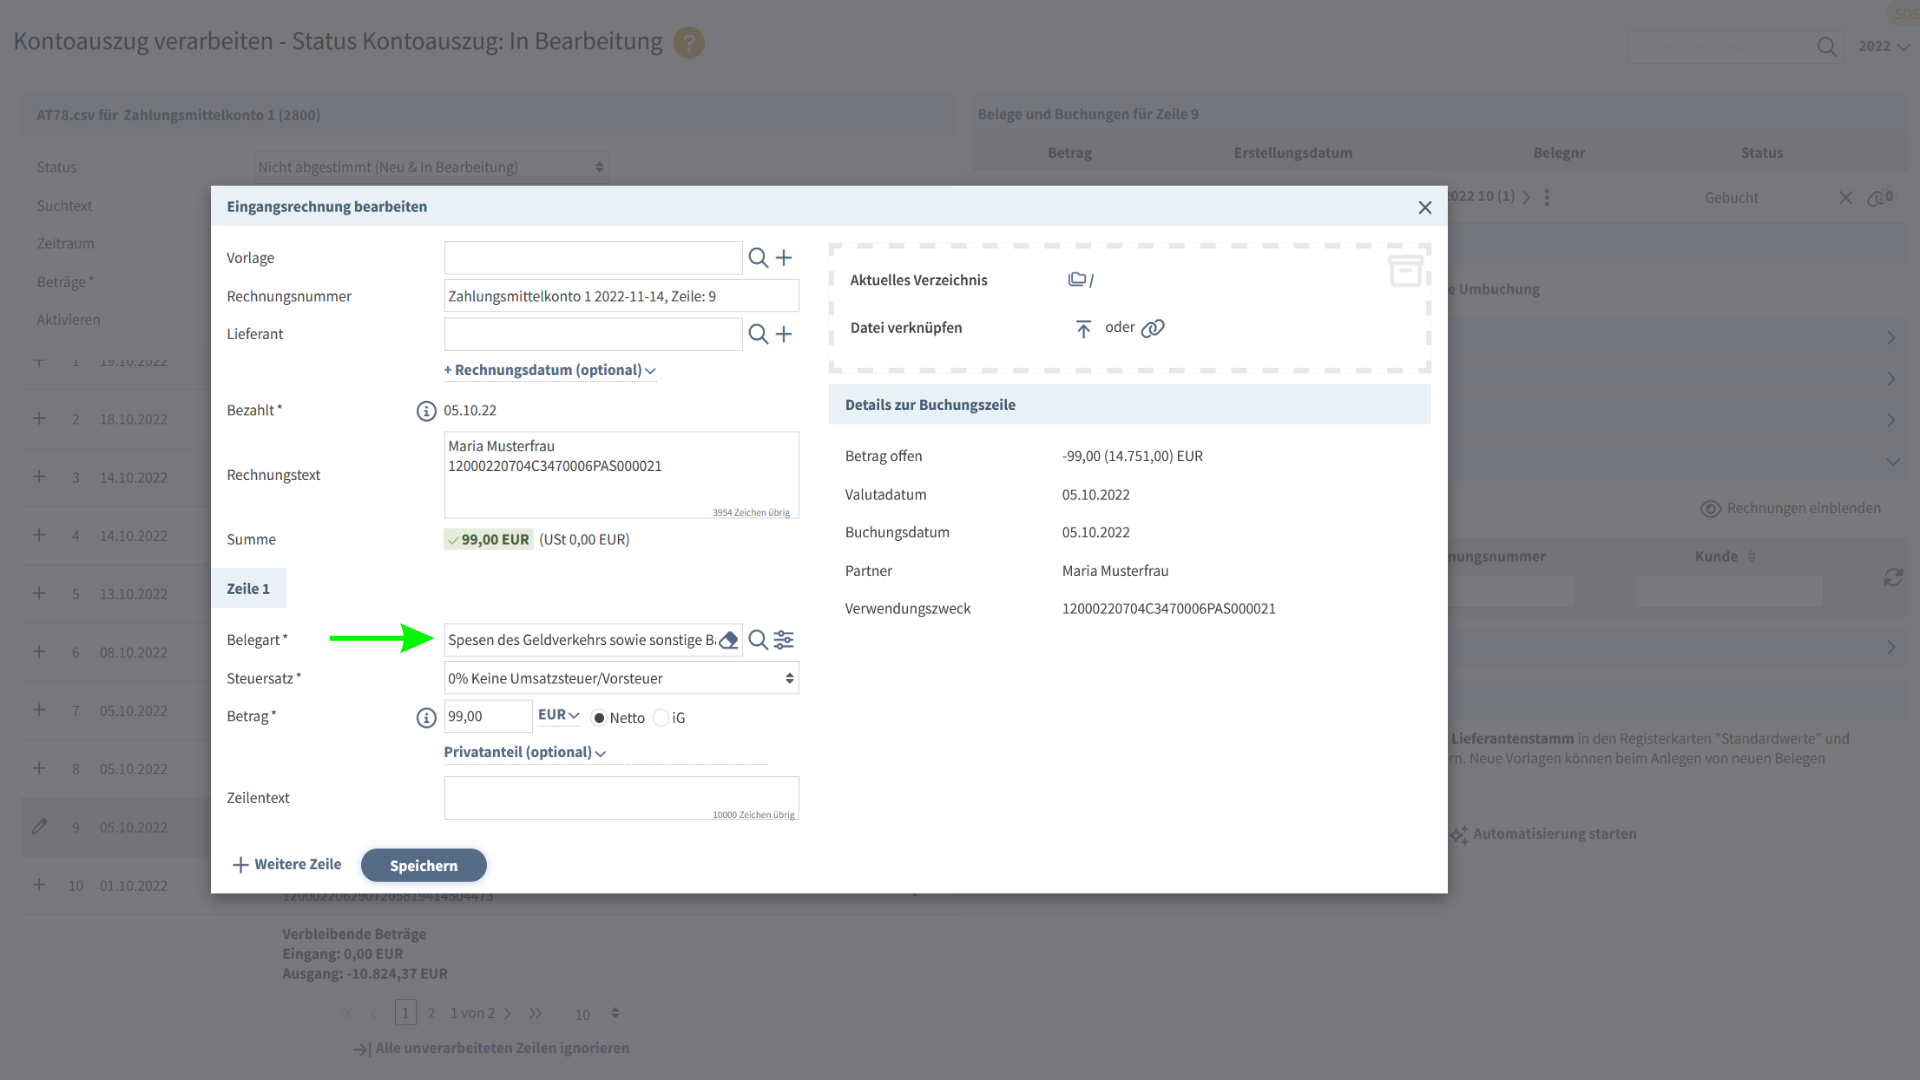Click the upload icon in Datei verknüpfen

coord(1083,329)
